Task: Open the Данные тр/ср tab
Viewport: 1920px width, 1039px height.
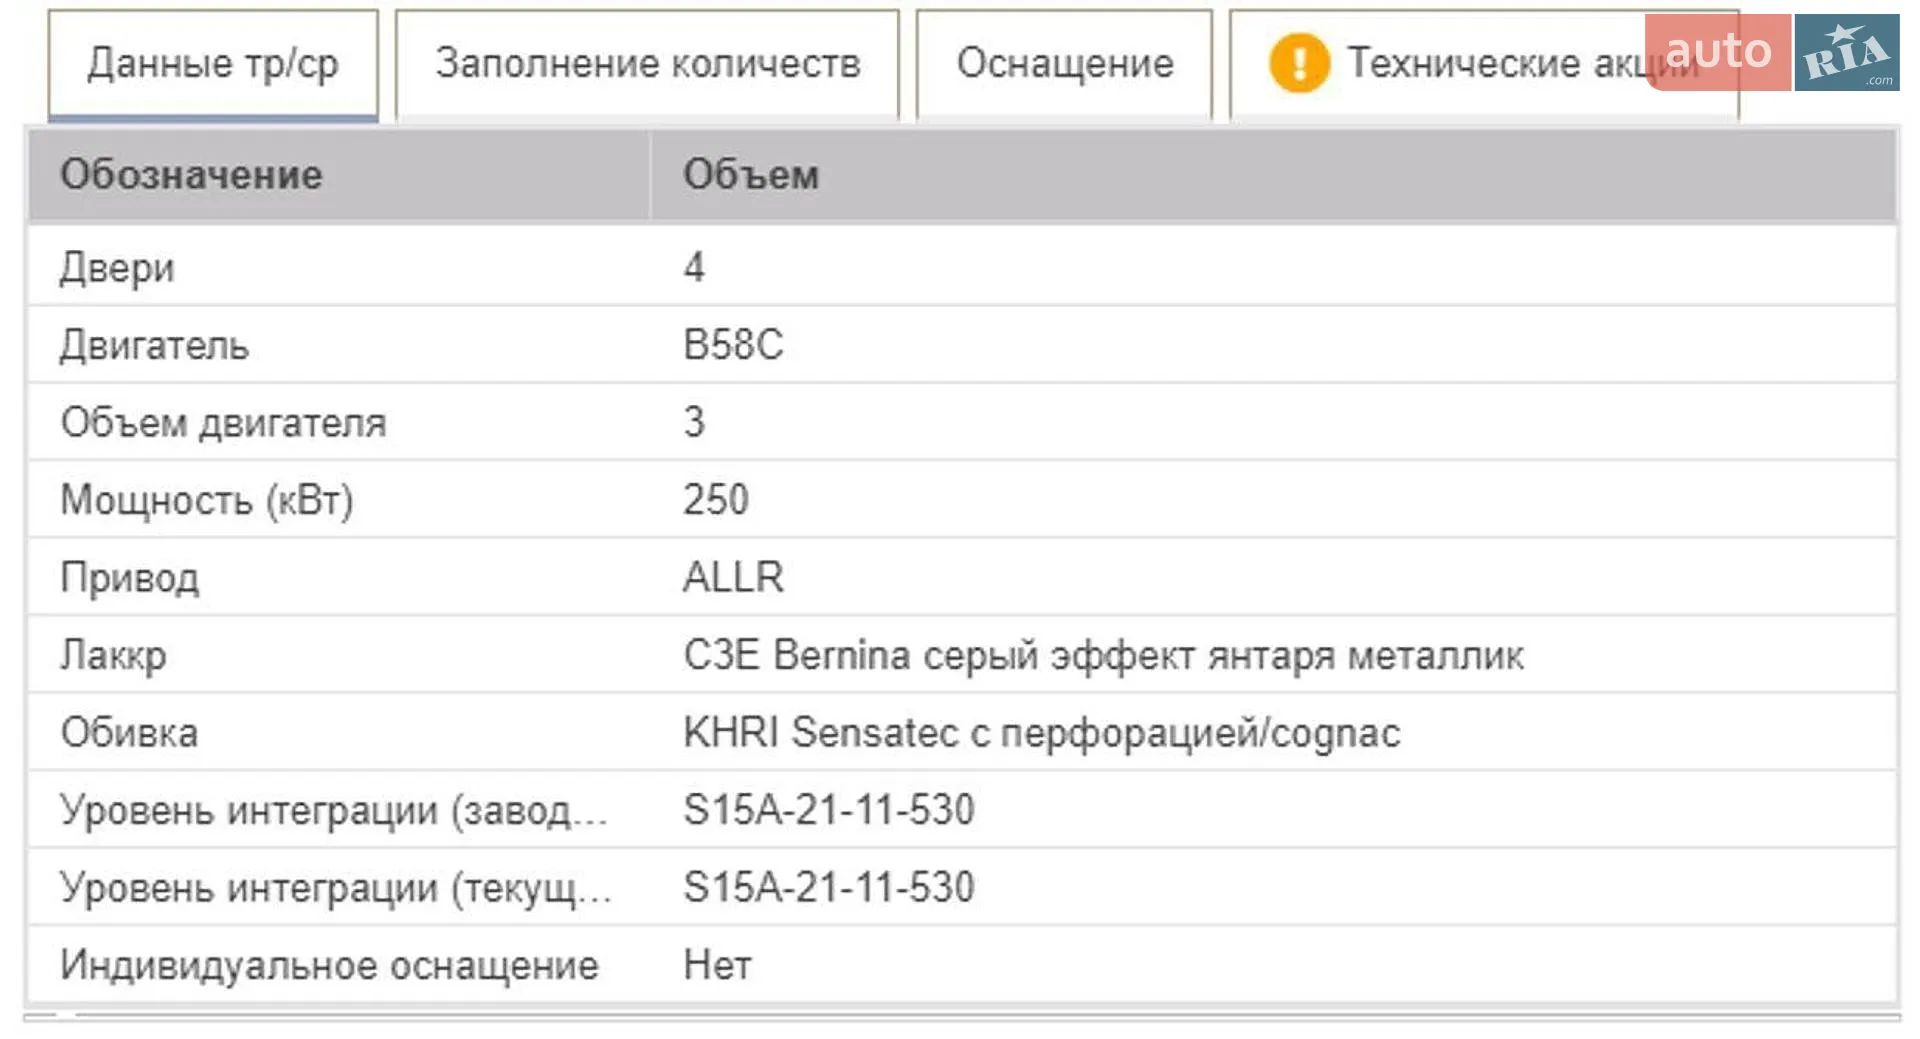Action: tap(213, 65)
